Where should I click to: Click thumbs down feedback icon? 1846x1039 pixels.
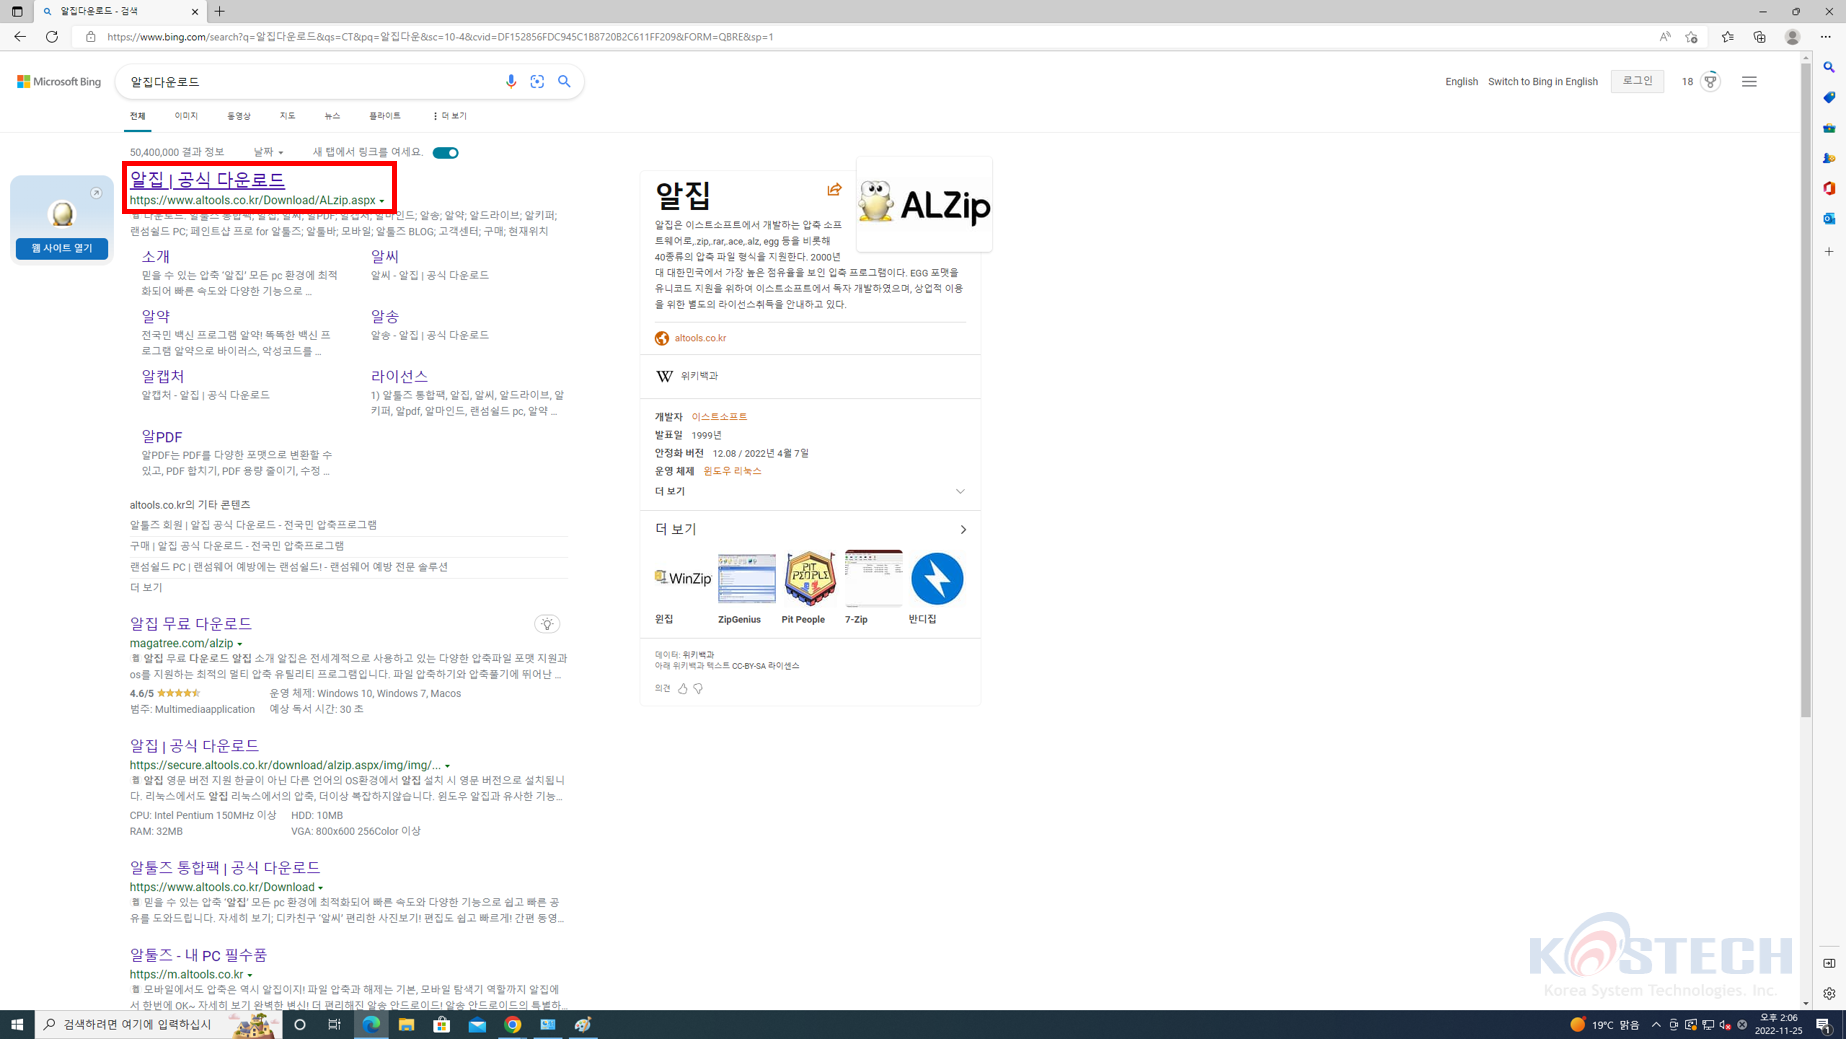(x=698, y=688)
